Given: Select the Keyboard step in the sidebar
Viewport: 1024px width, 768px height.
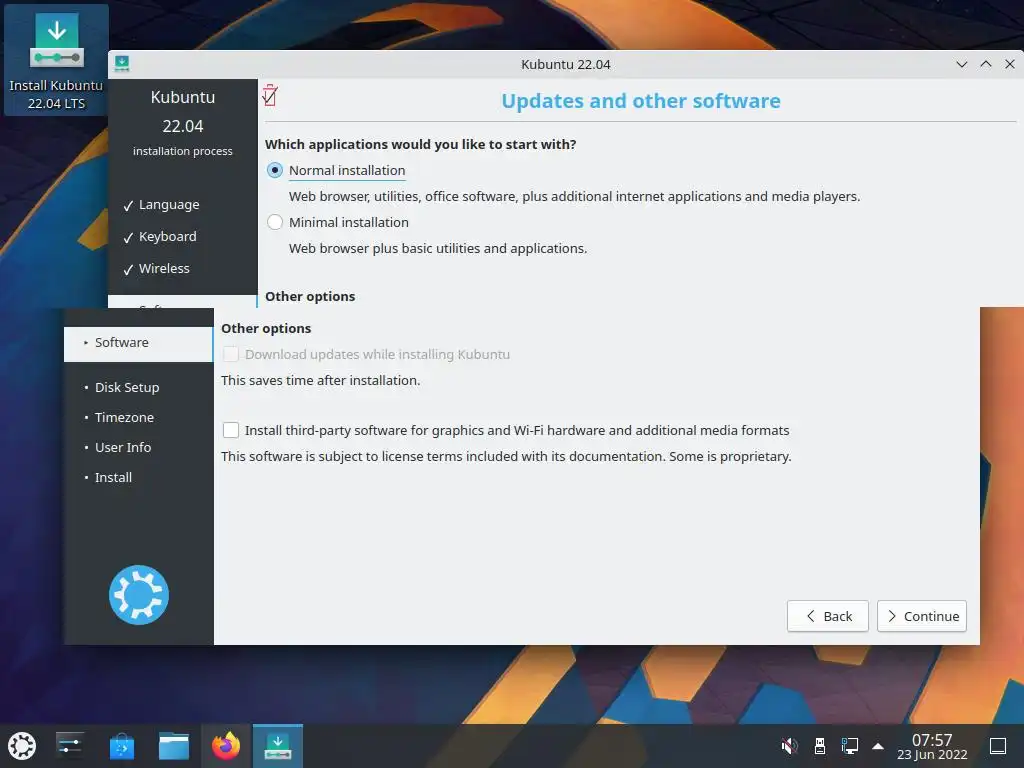Looking at the screenshot, I should [x=167, y=236].
